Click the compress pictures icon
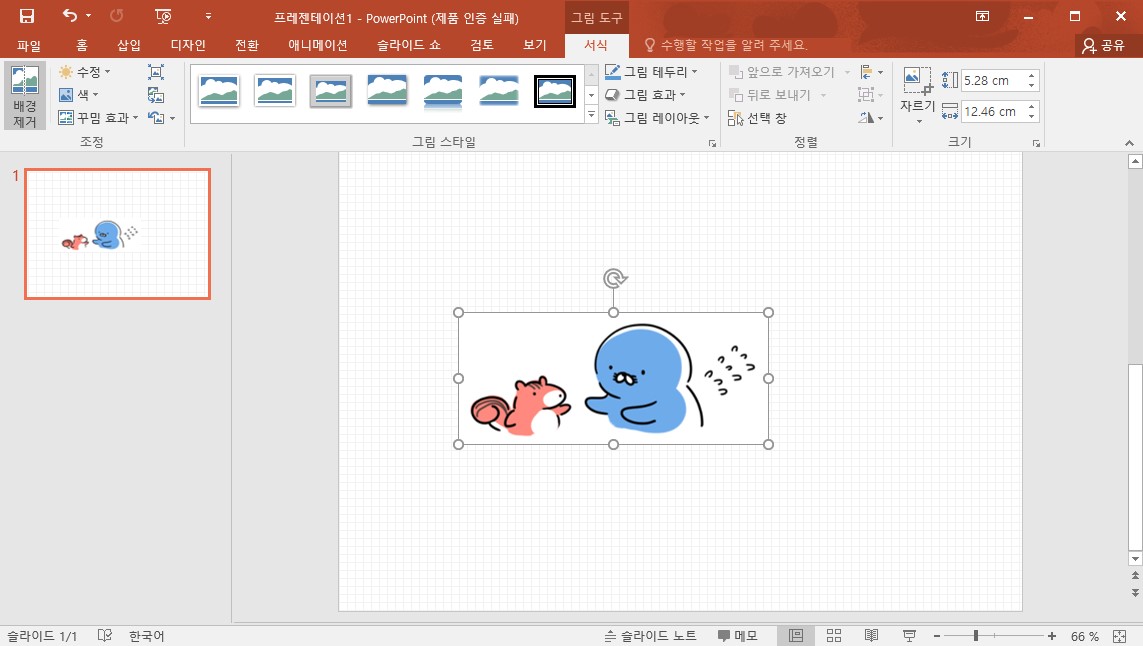The height and width of the screenshot is (646, 1143). tap(156, 71)
